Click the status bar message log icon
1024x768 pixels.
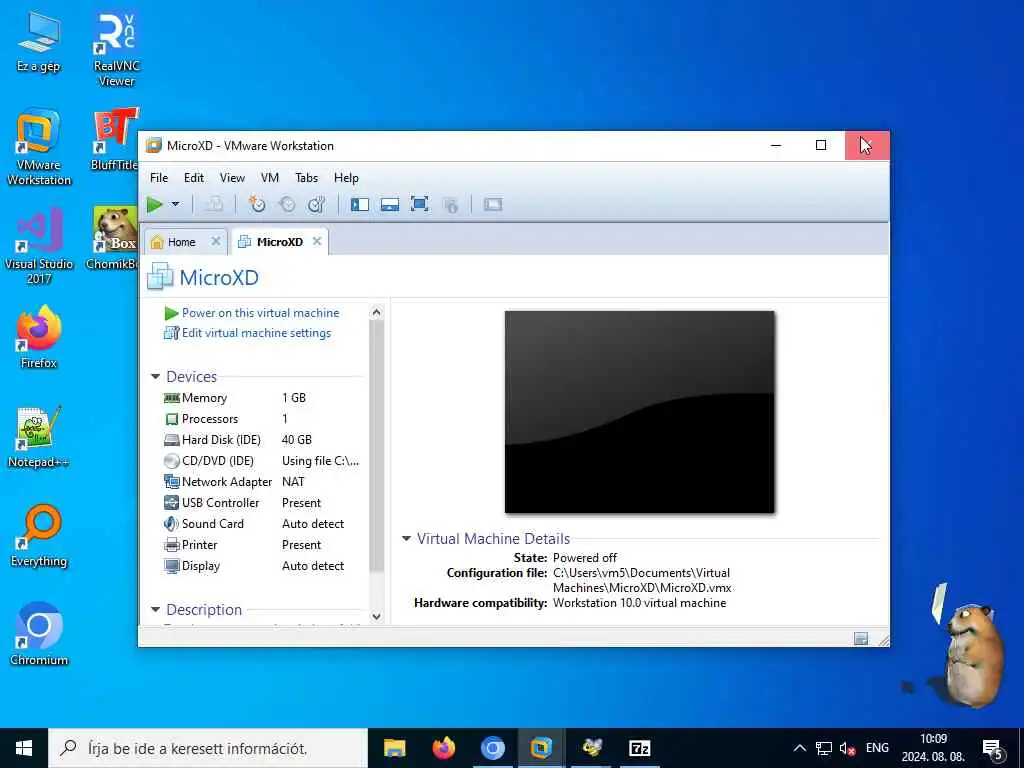861,639
